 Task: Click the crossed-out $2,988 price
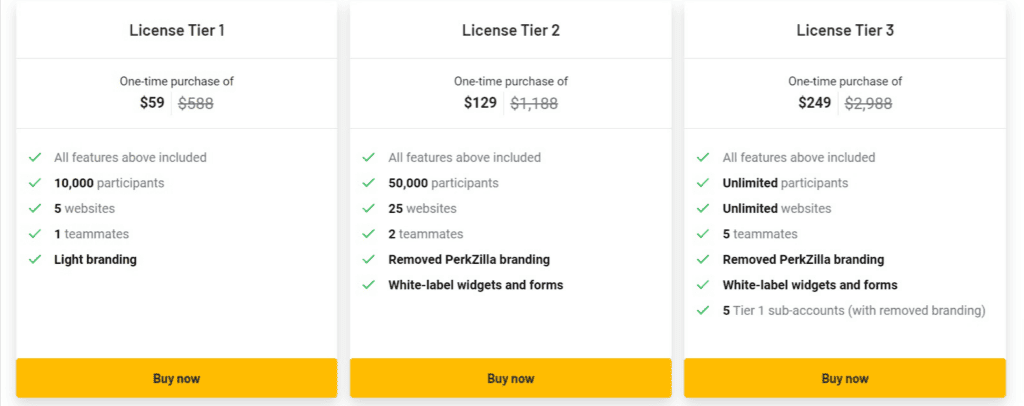(869, 102)
